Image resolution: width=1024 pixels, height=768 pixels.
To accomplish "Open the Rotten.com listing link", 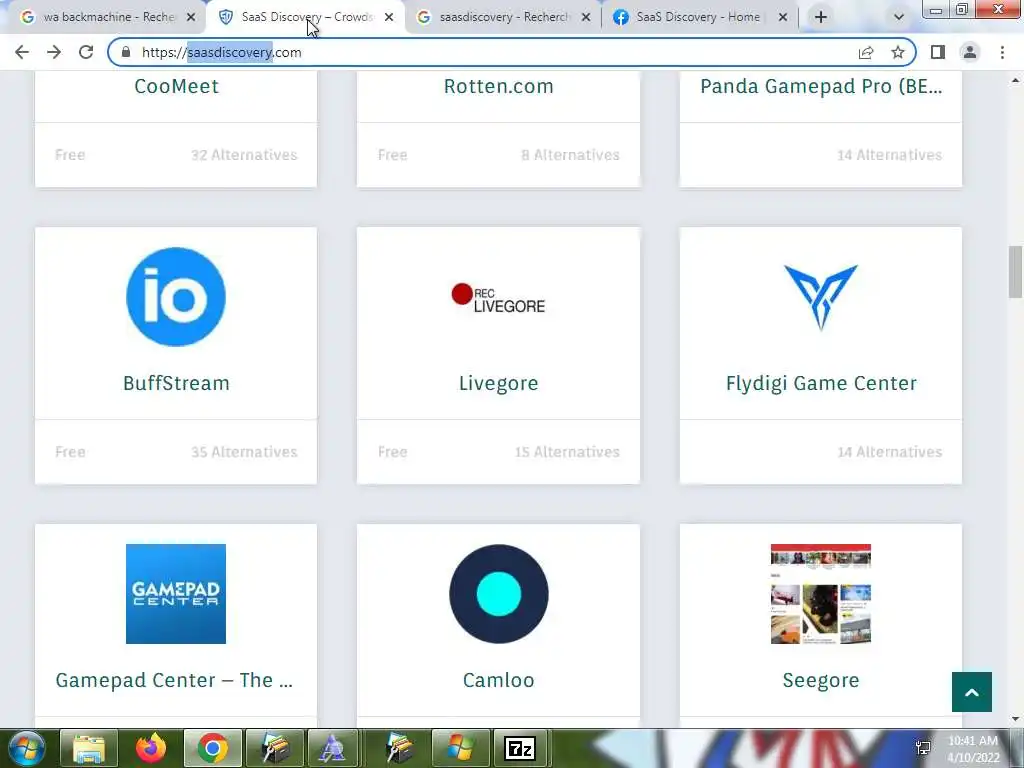I will click(x=498, y=86).
